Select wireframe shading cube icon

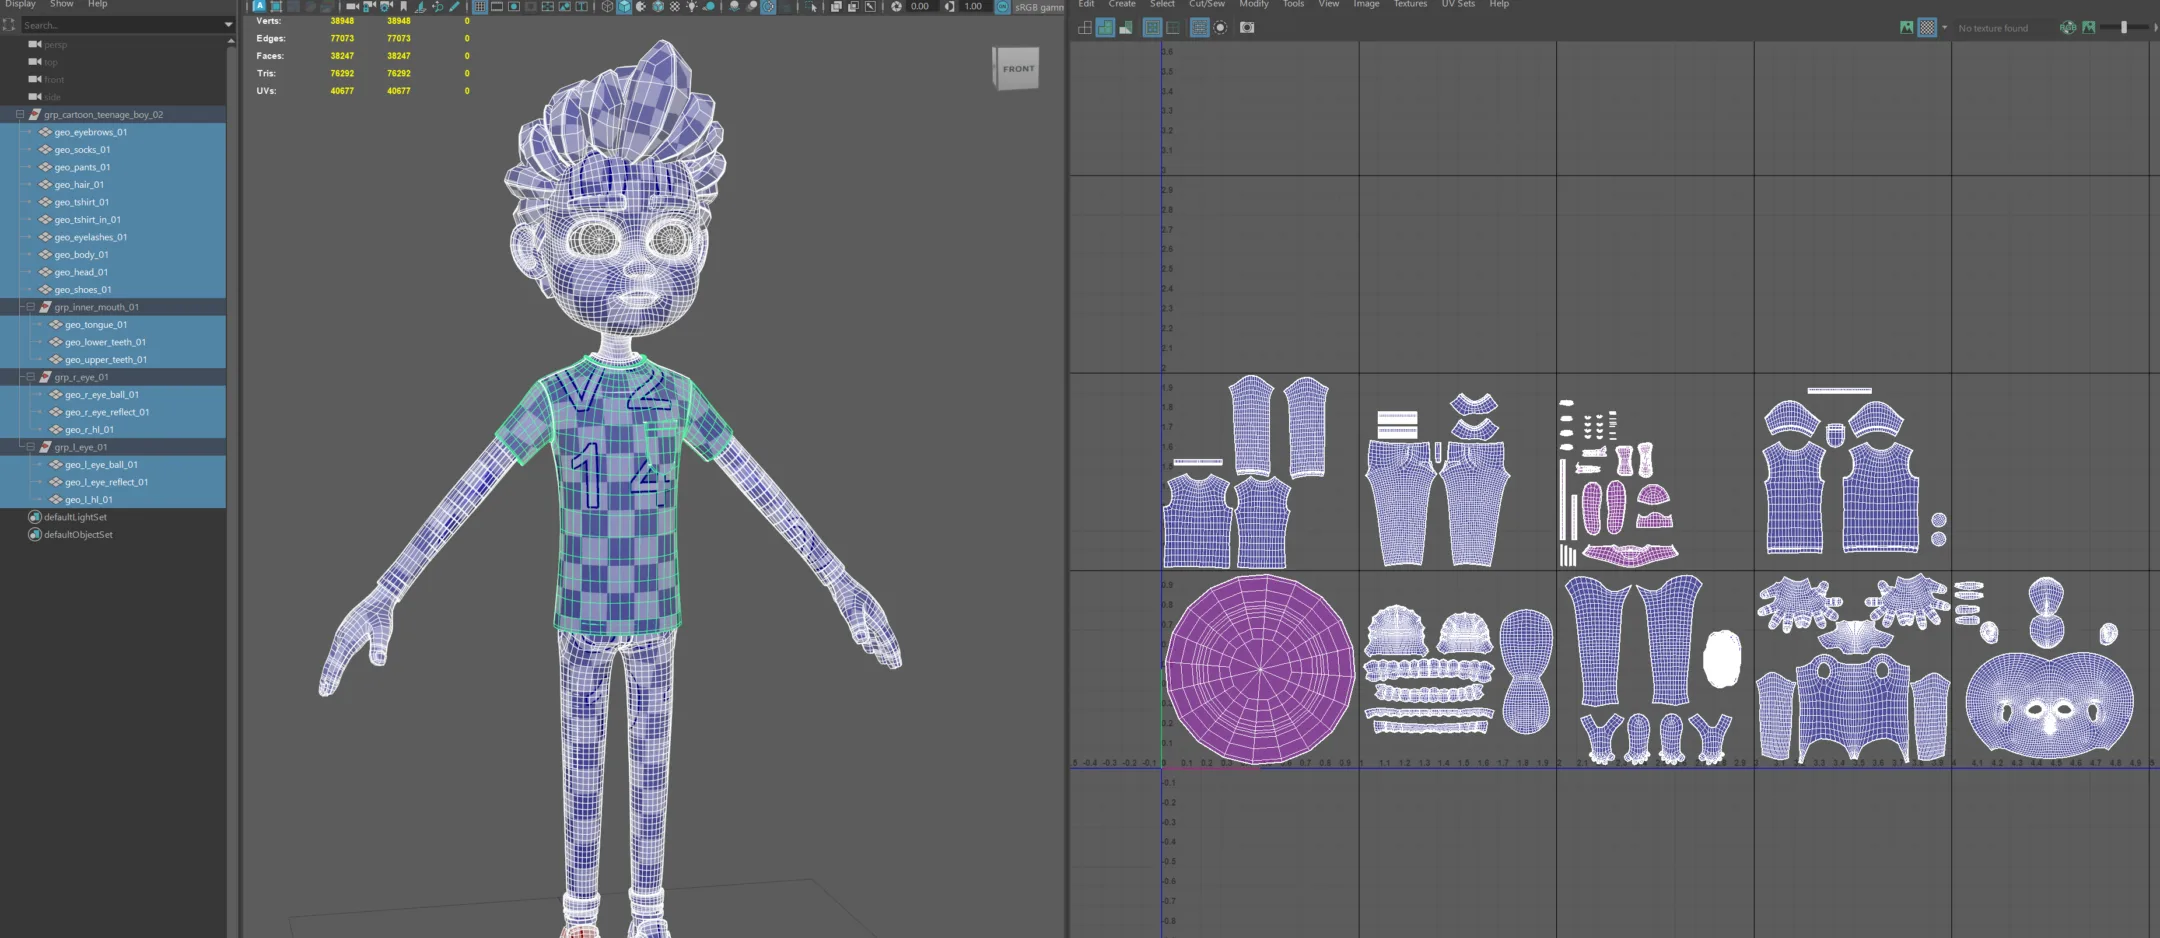[x=607, y=6]
